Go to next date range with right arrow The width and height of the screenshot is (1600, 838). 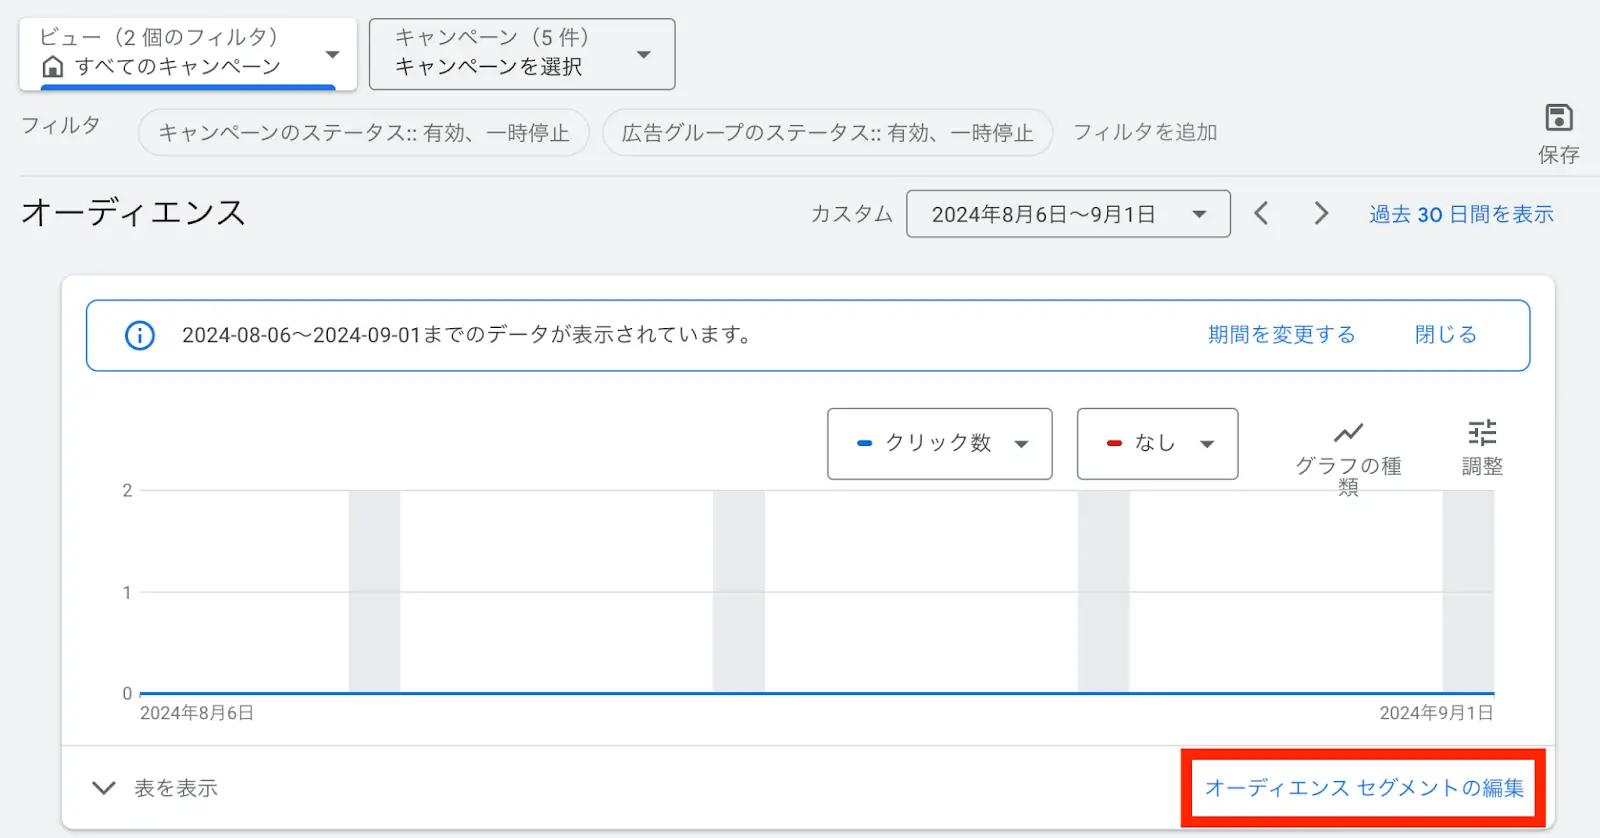click(1321, 213)
